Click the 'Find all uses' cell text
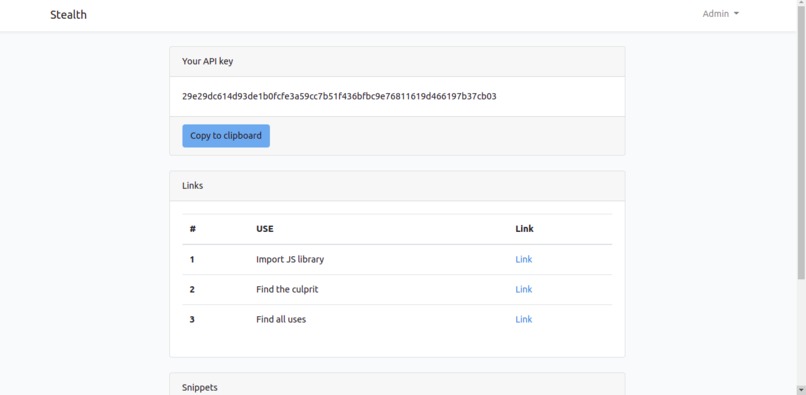Viewport: 806px width, 395px height. tap(281, 319)
